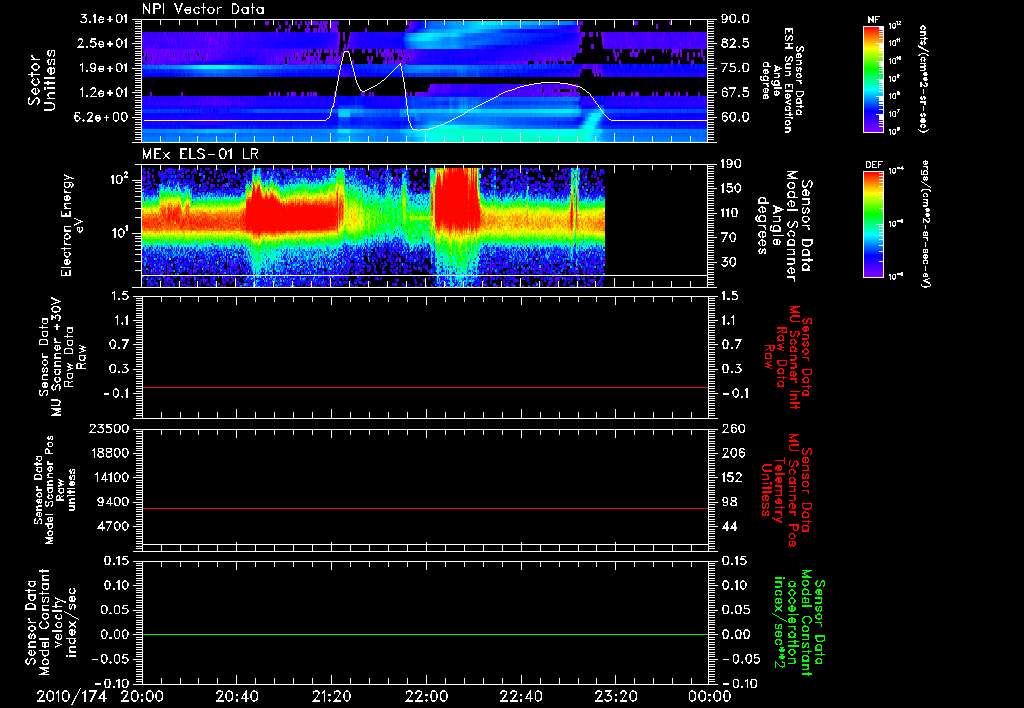Click the 21:20 time tick label
Viewport: 1024px width, 708px height.
tap(330, 697)
